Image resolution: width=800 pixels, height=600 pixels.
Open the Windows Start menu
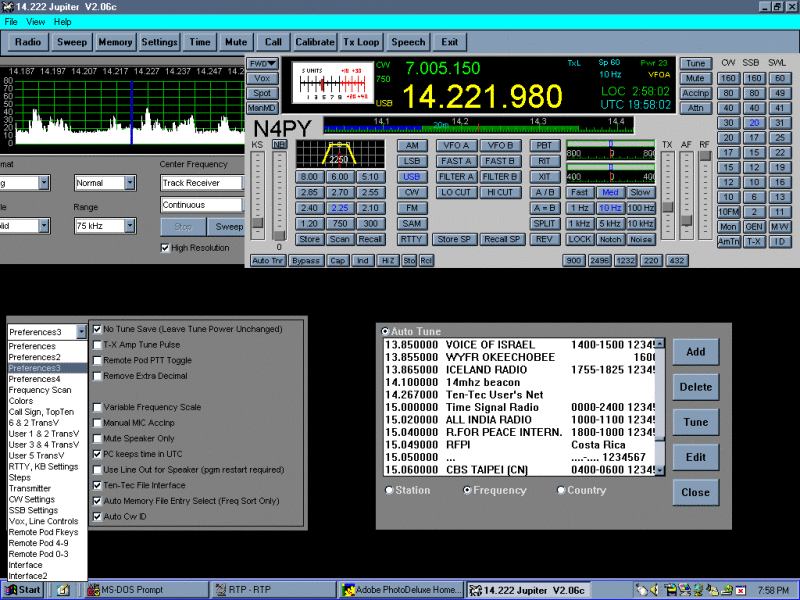22,590
